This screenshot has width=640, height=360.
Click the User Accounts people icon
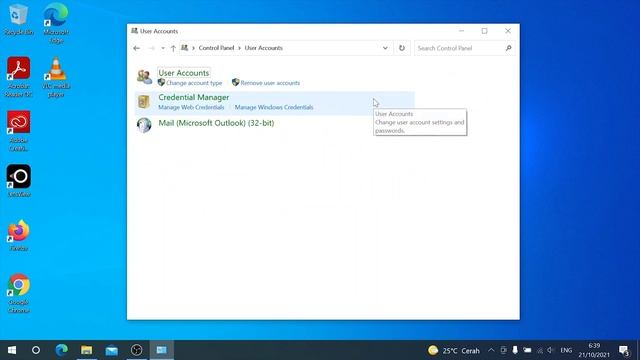click(x=144, y=76)
